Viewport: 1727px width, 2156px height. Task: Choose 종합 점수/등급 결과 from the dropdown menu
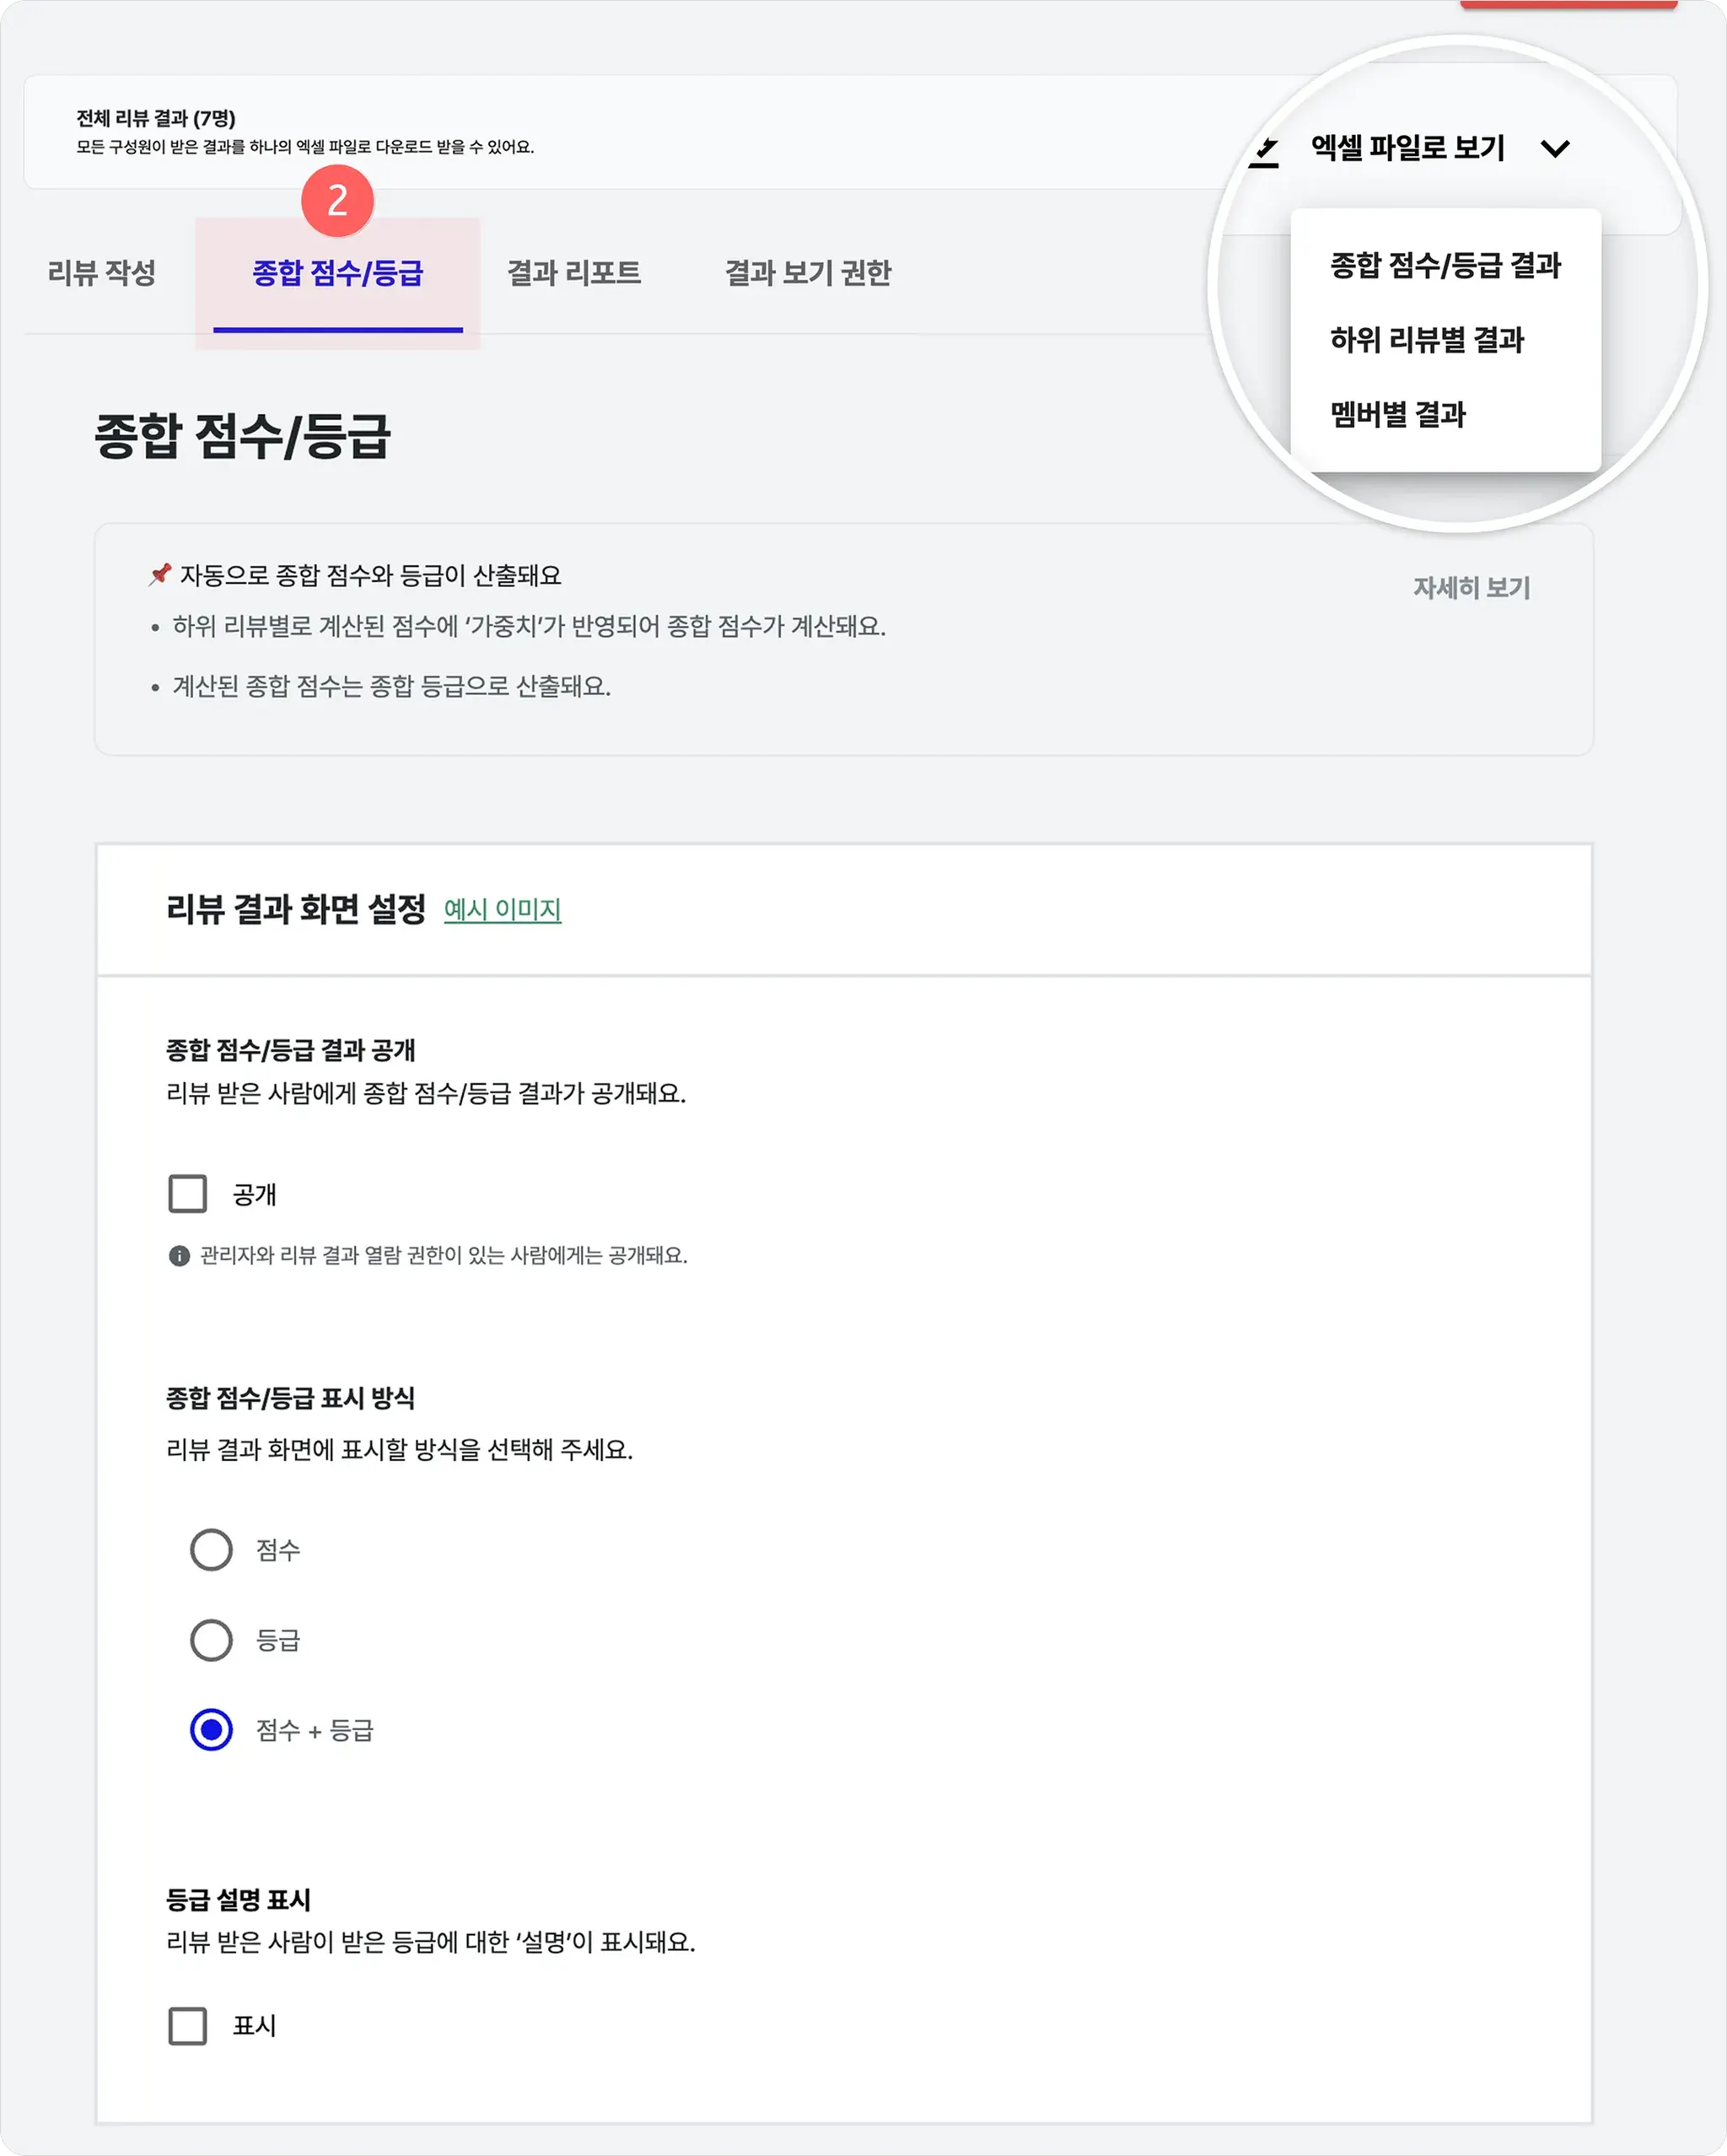pyautogui.click(x=1445, y=266)
